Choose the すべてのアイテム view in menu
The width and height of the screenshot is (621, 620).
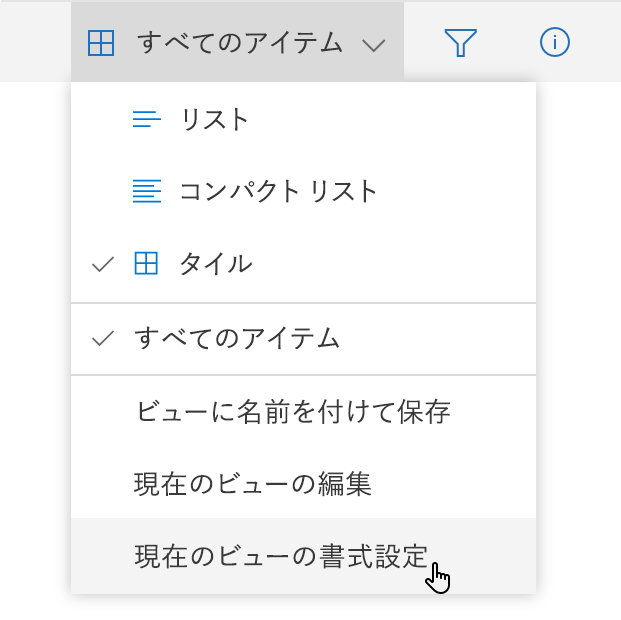303,339
